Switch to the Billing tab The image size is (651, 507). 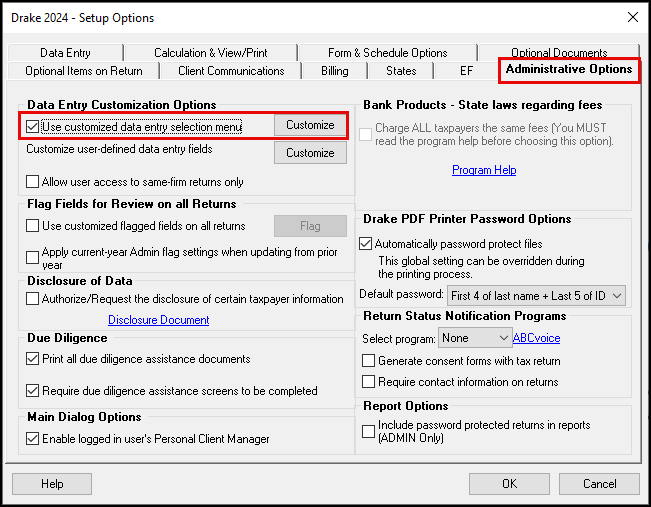335,71
